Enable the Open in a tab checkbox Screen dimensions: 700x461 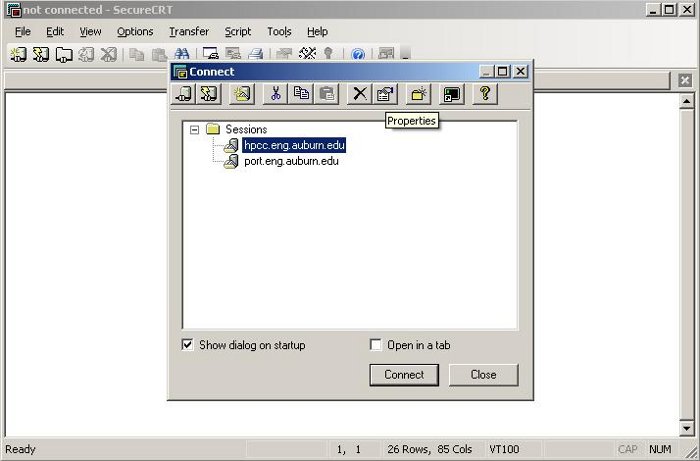coord(376,345)
